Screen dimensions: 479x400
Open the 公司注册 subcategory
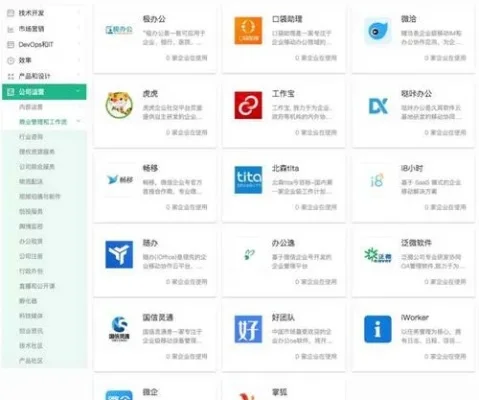click(31, 256)
